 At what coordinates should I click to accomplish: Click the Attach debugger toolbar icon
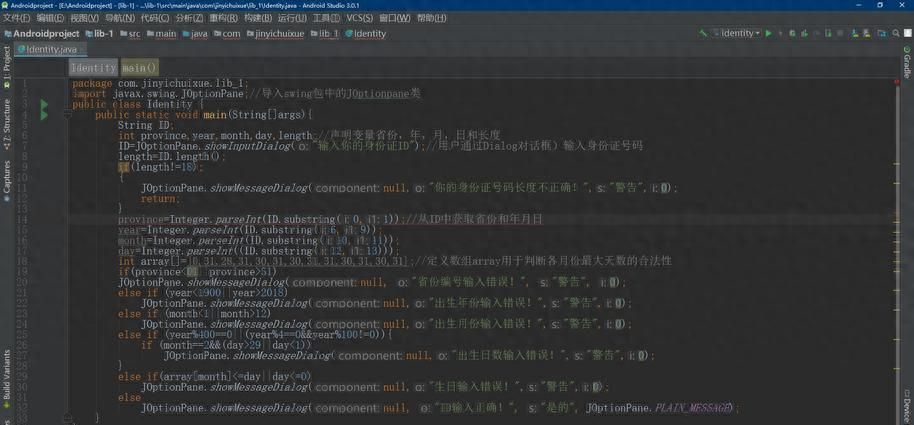(828, 34)
